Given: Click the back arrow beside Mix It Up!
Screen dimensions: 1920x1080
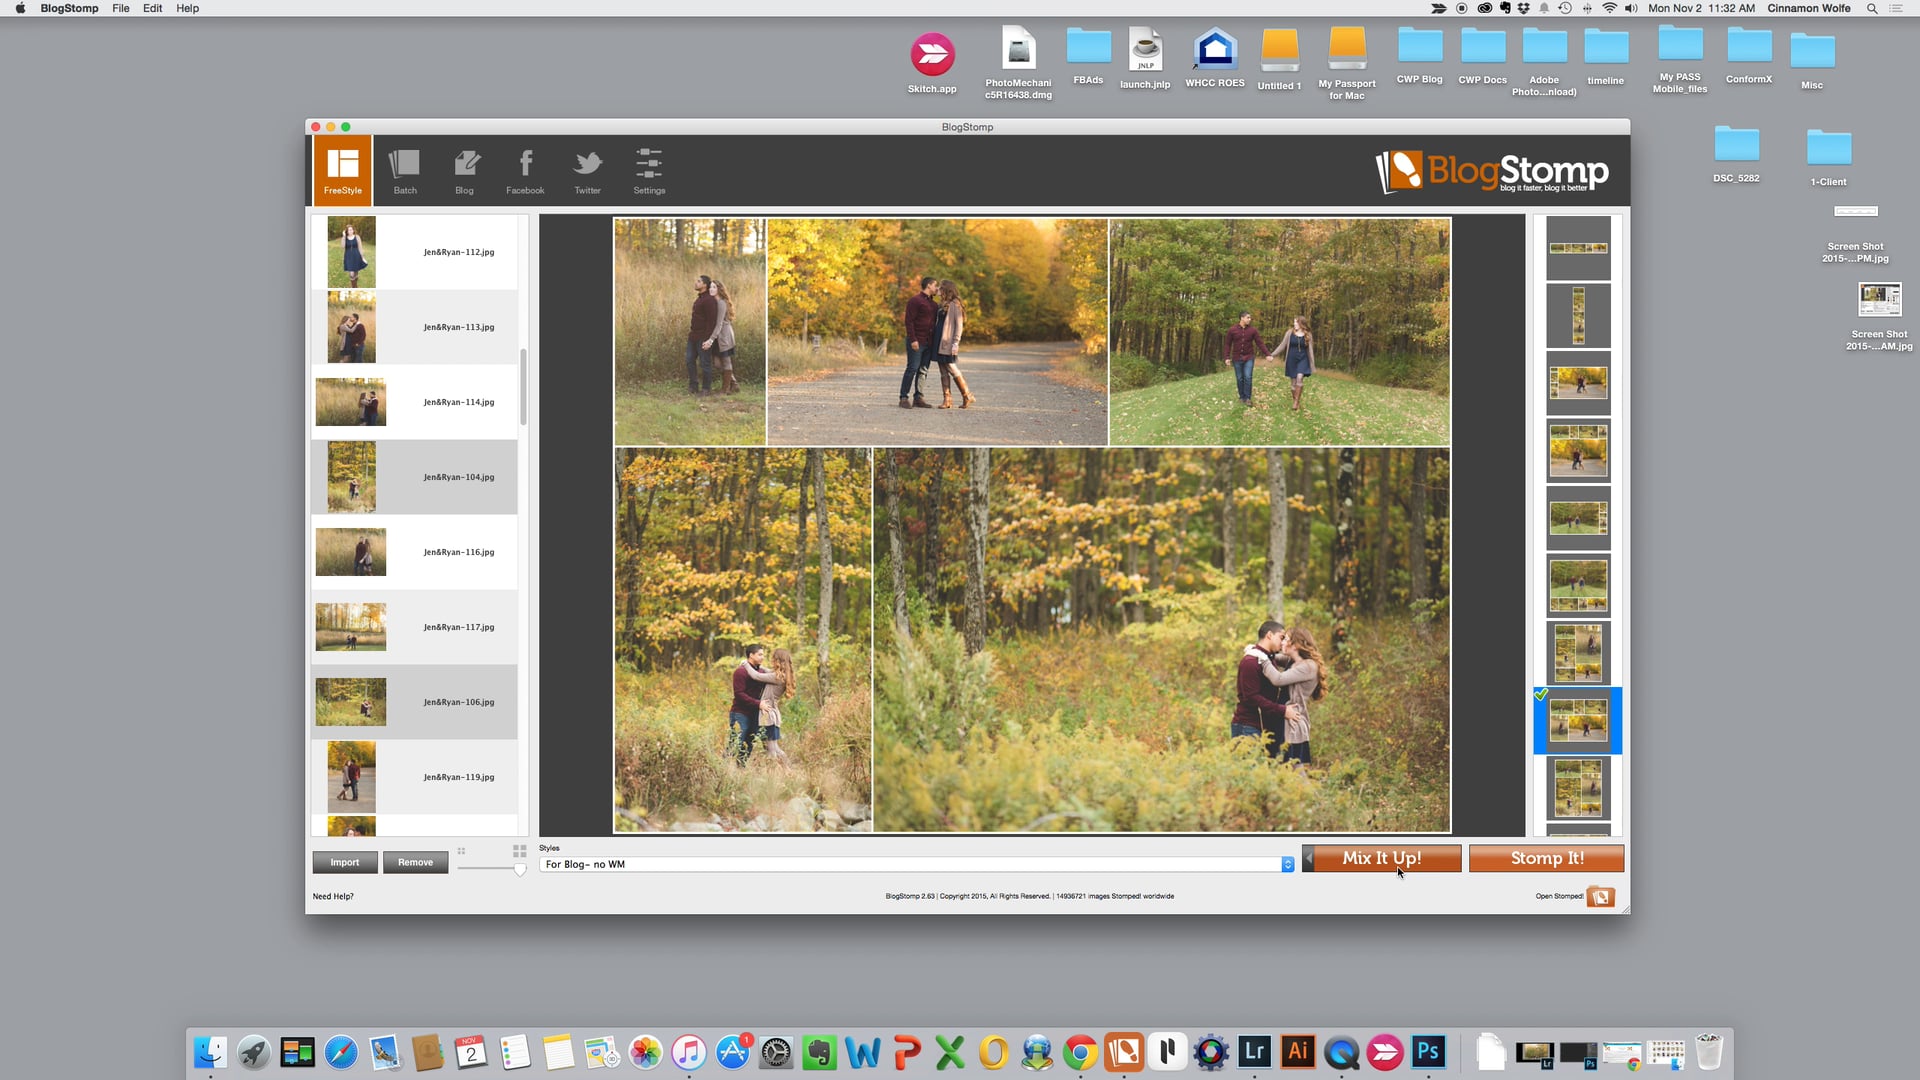Looking at the screenshot, I should click(x=1308, y=858).
